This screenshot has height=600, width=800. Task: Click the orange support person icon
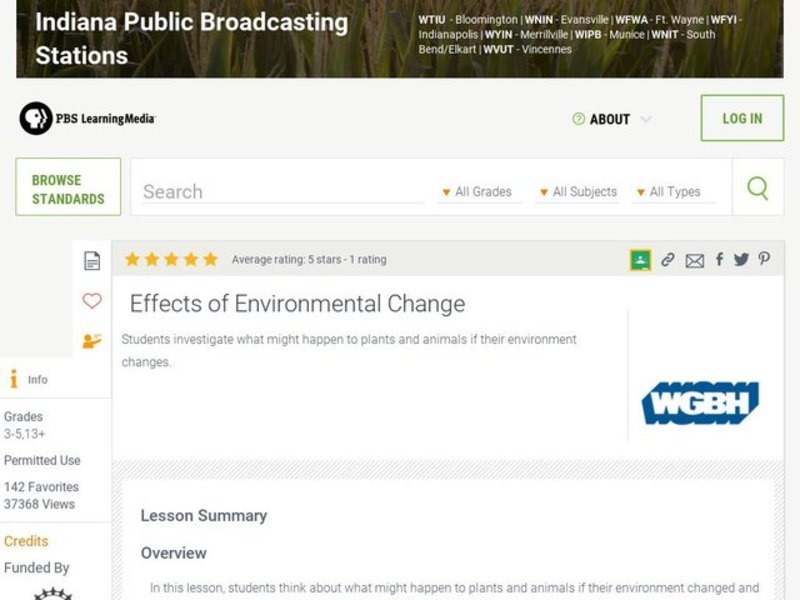(x=91, y=340)
